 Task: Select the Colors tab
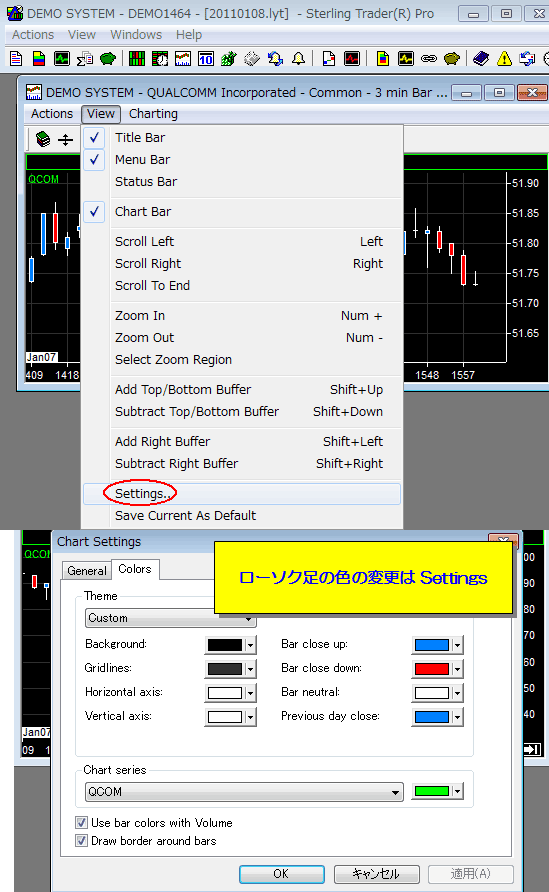tap(135, 569)
